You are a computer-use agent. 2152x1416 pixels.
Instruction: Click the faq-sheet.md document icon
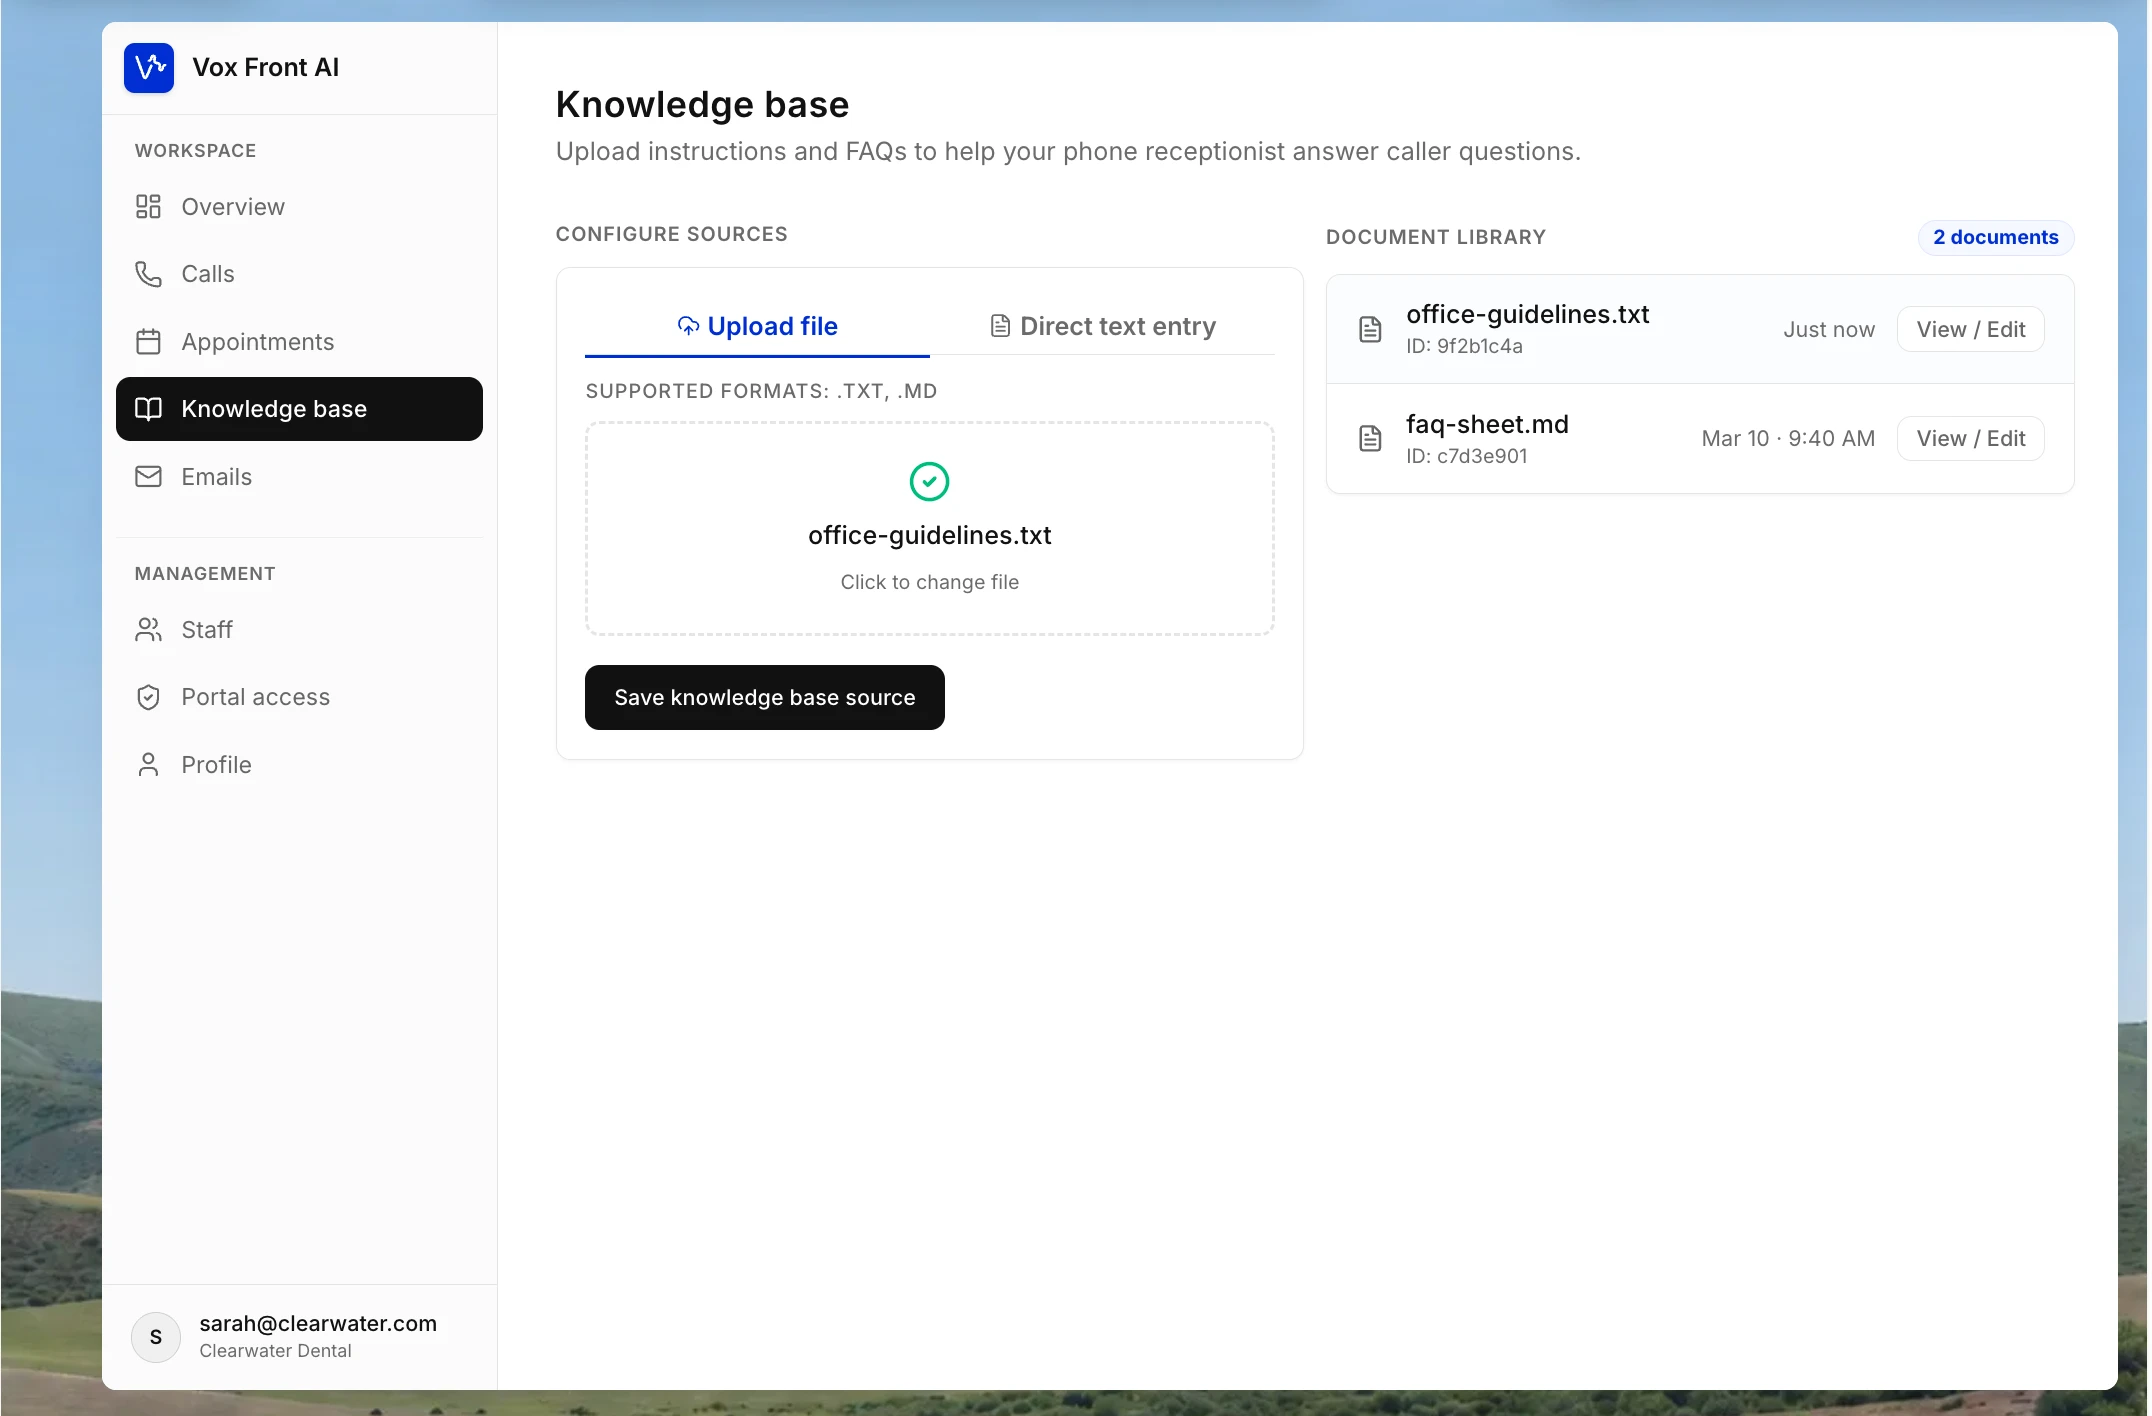click(x=1370, y=438)
